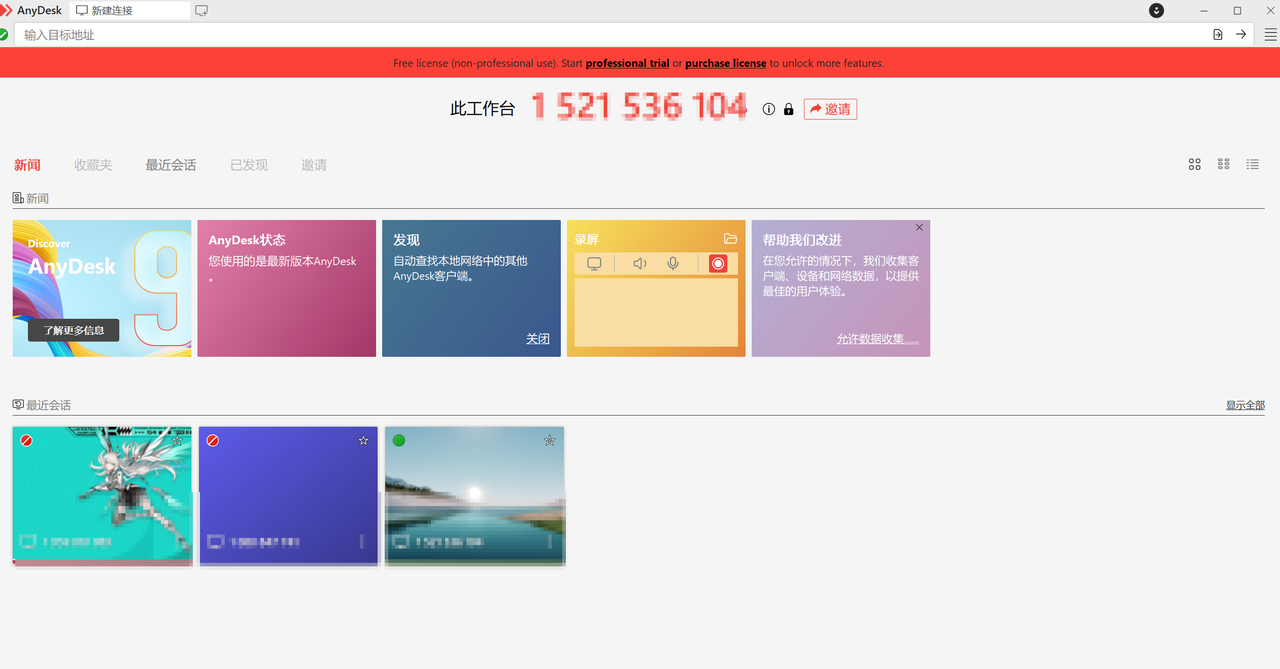Switch to the 已发现 tab

point(249,165)
